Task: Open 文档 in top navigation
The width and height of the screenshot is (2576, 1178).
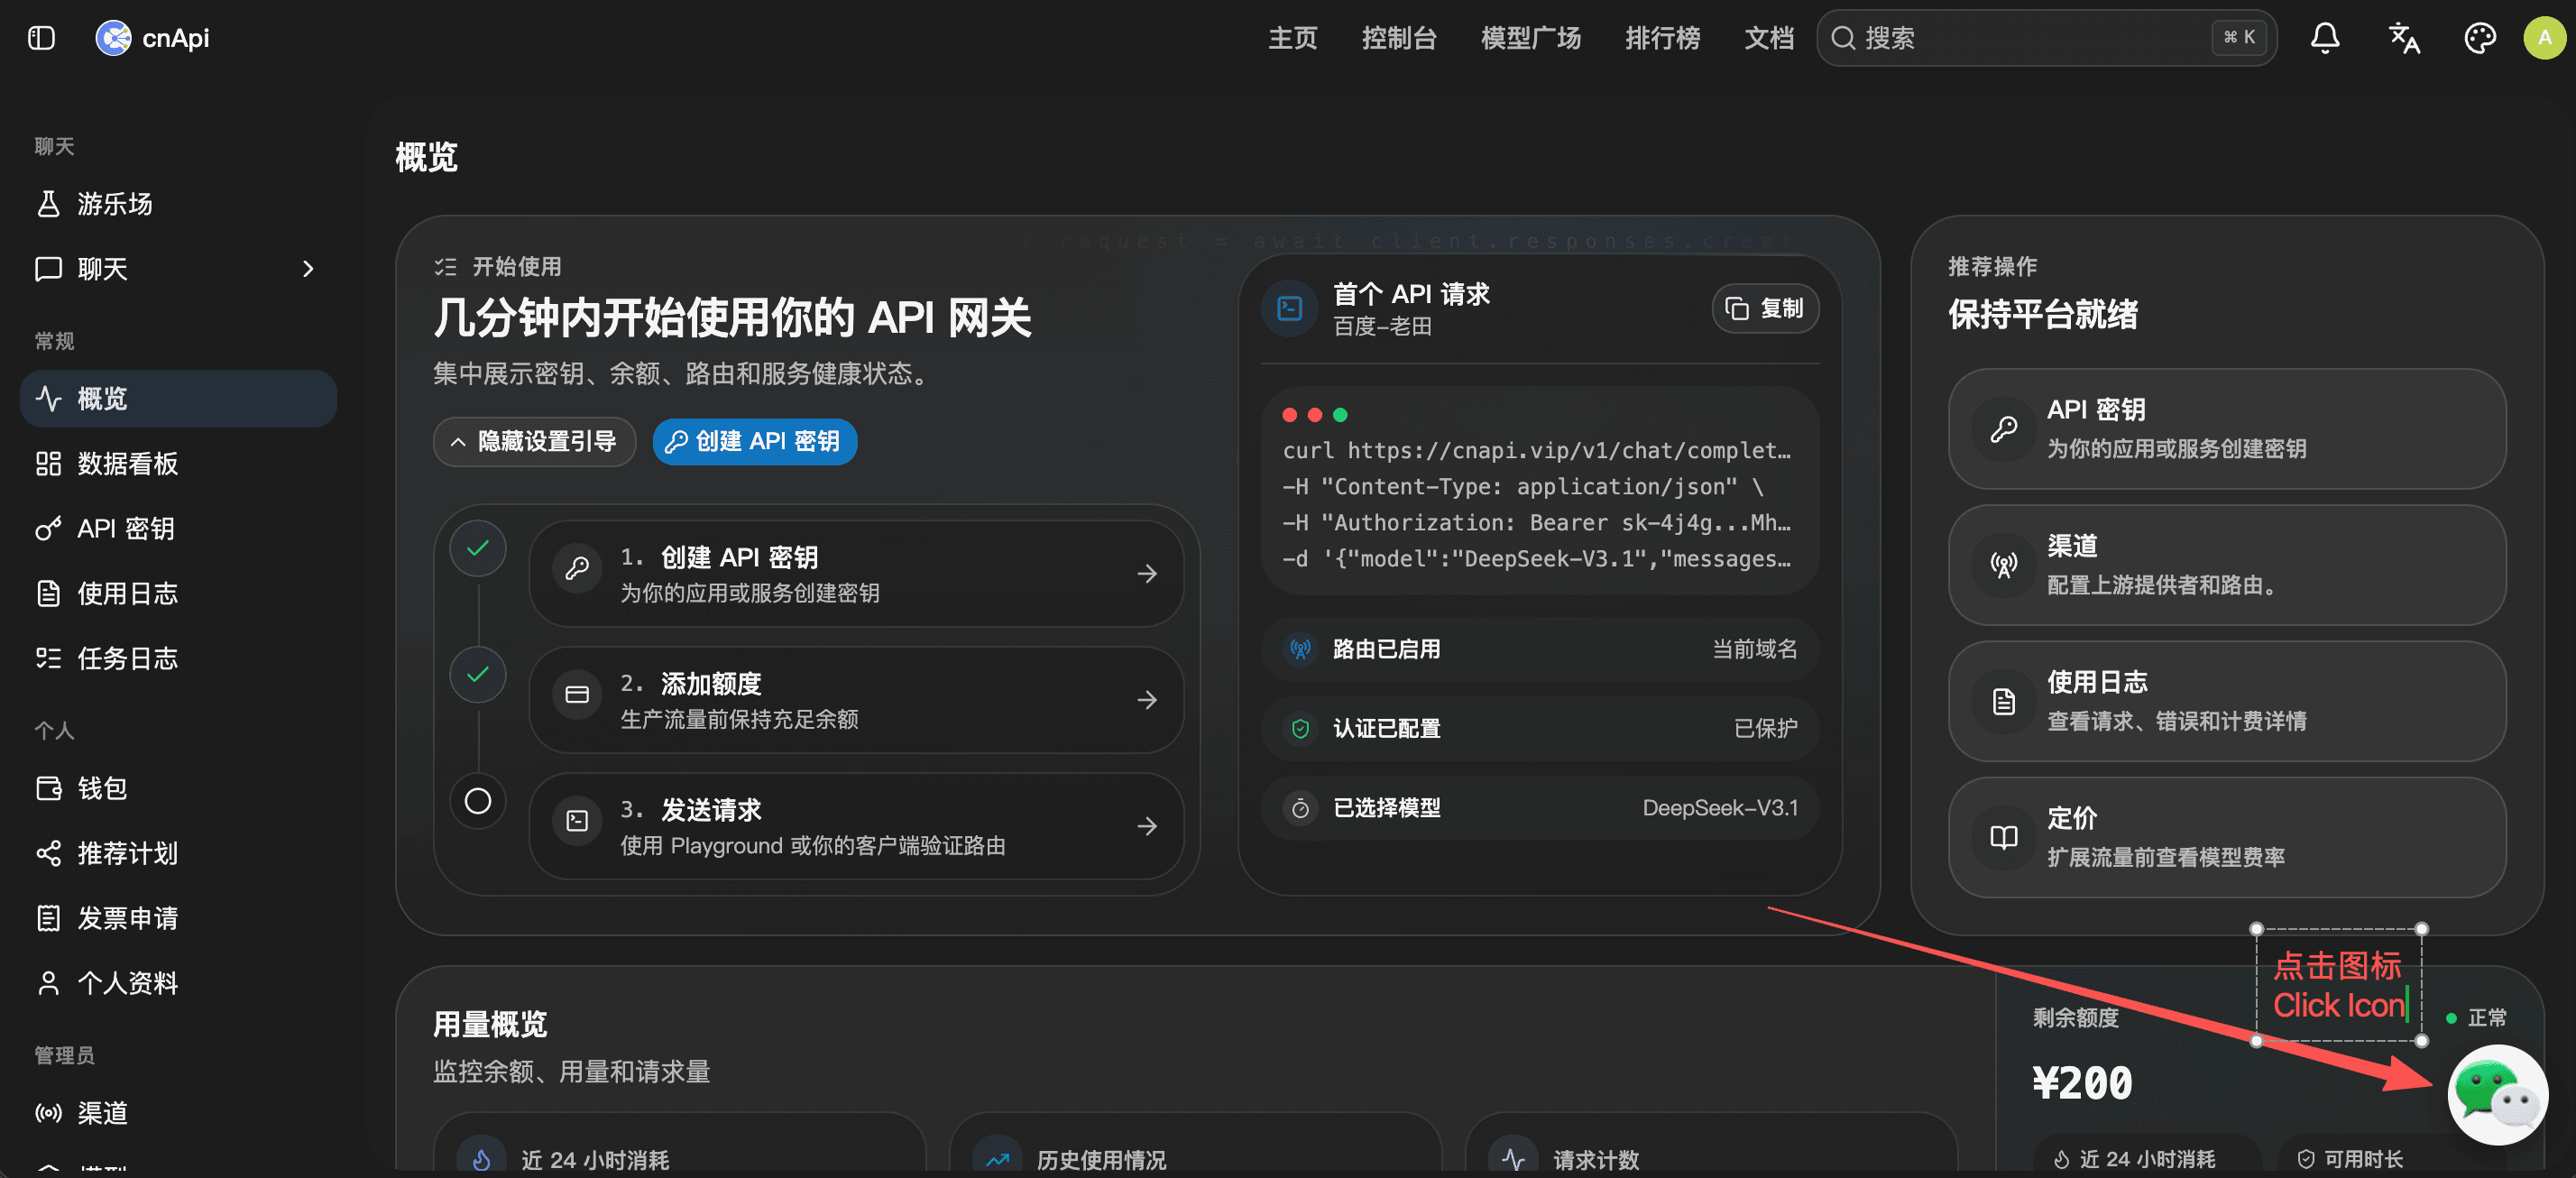Action: (1768, 38)
